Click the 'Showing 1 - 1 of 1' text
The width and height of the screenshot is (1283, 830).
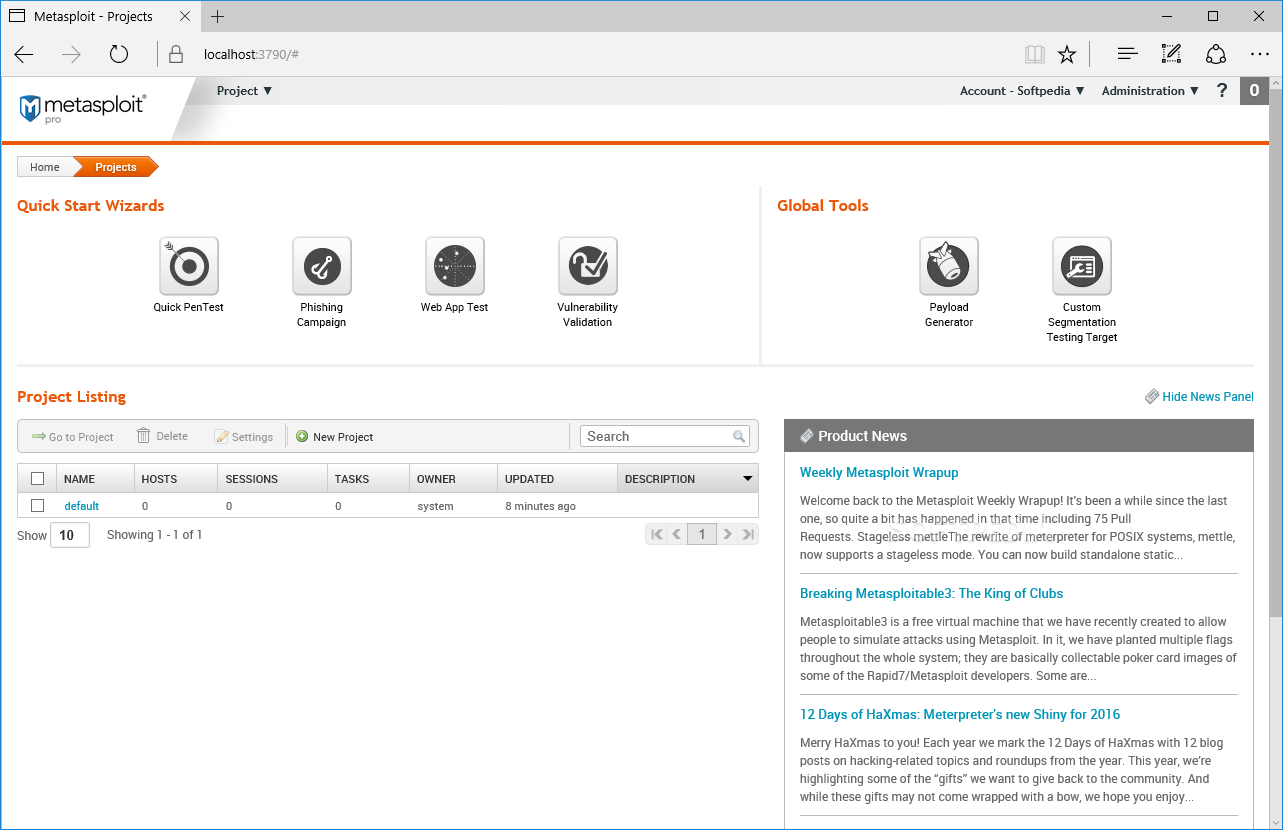tap(155, 535)
